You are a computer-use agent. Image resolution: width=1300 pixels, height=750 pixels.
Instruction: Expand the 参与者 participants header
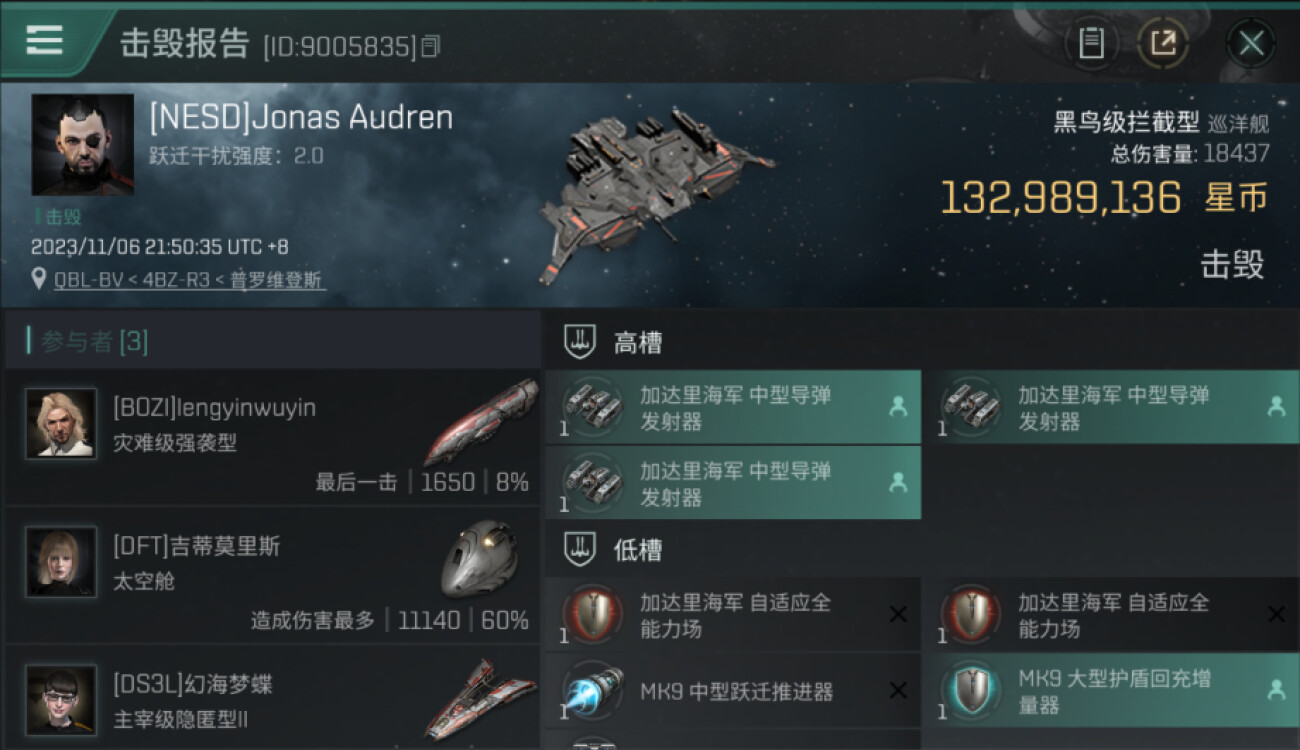pos(272,341)
